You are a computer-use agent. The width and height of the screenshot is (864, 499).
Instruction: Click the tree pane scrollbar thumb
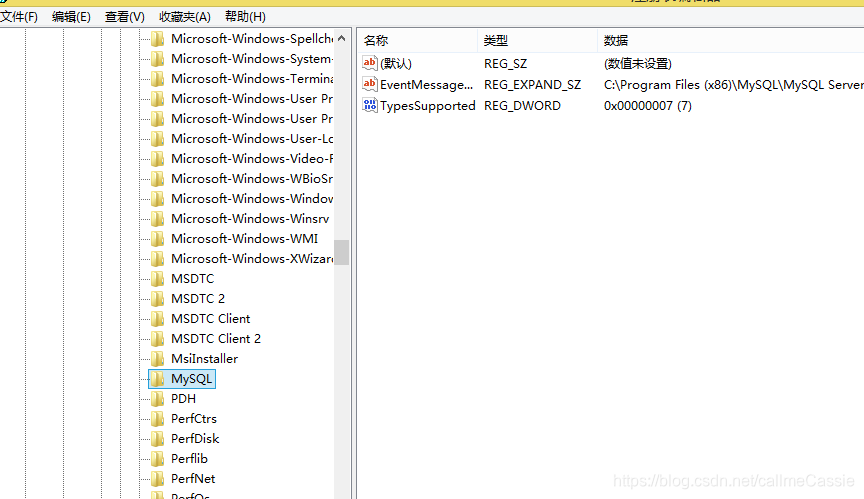point(342,252)
